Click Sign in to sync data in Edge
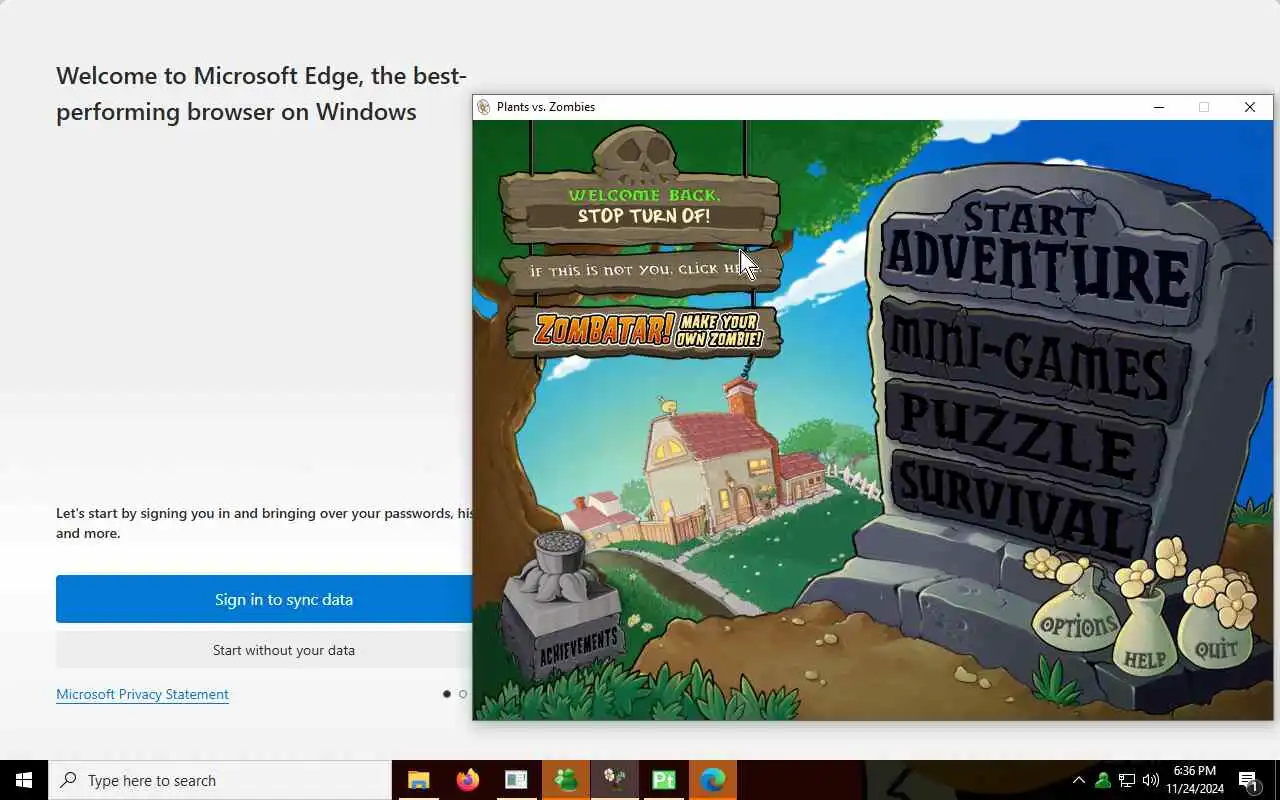The image size is (1280, 800). coord(283,599)
